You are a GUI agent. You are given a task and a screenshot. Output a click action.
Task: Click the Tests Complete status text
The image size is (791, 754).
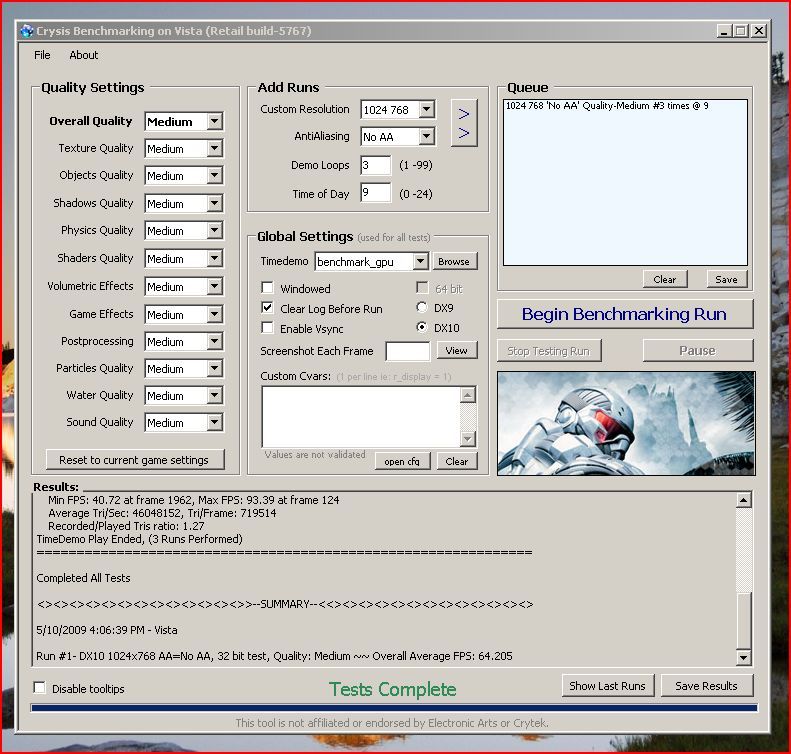tap(392, 689)
